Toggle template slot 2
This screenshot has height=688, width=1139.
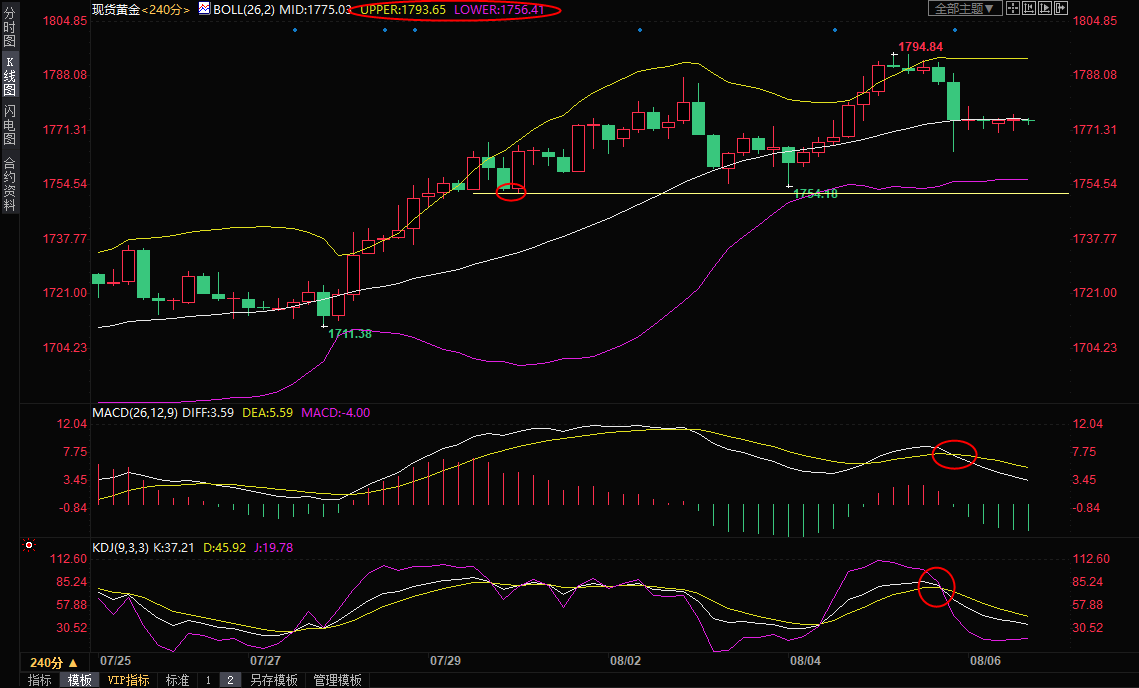coord(230,680)
